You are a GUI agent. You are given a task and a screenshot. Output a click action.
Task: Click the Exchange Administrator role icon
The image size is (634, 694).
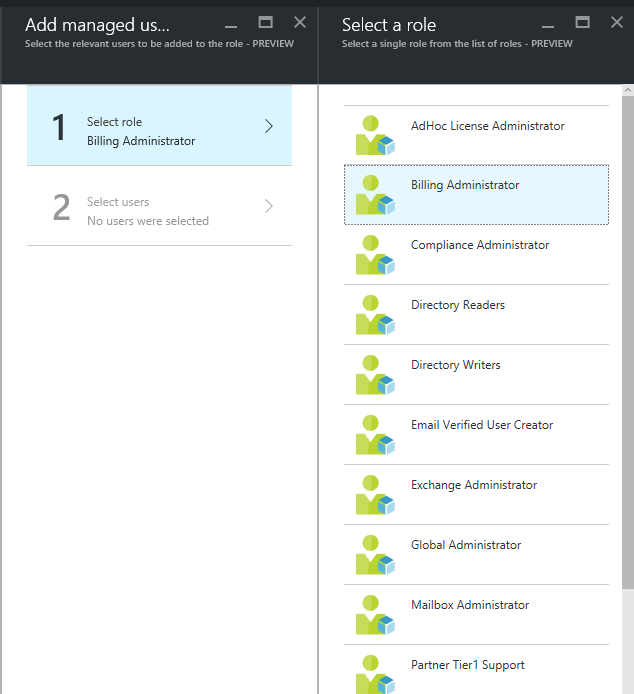tap(375, 495)
